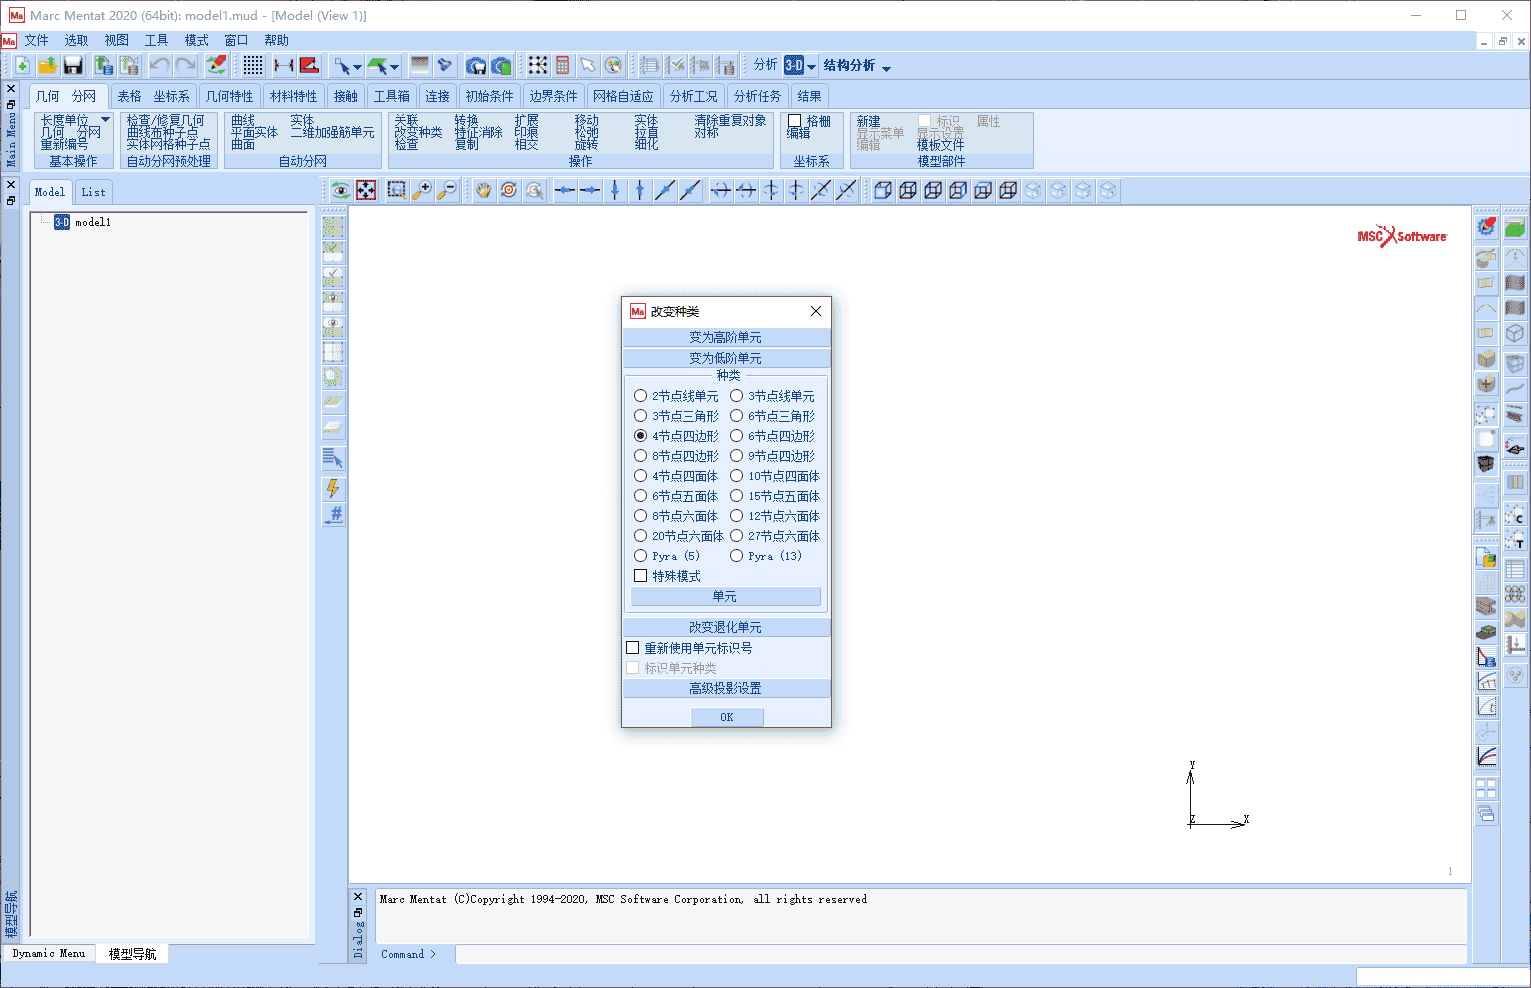
Task: Click the hash number icon in left strip
Action: point(333,514)
